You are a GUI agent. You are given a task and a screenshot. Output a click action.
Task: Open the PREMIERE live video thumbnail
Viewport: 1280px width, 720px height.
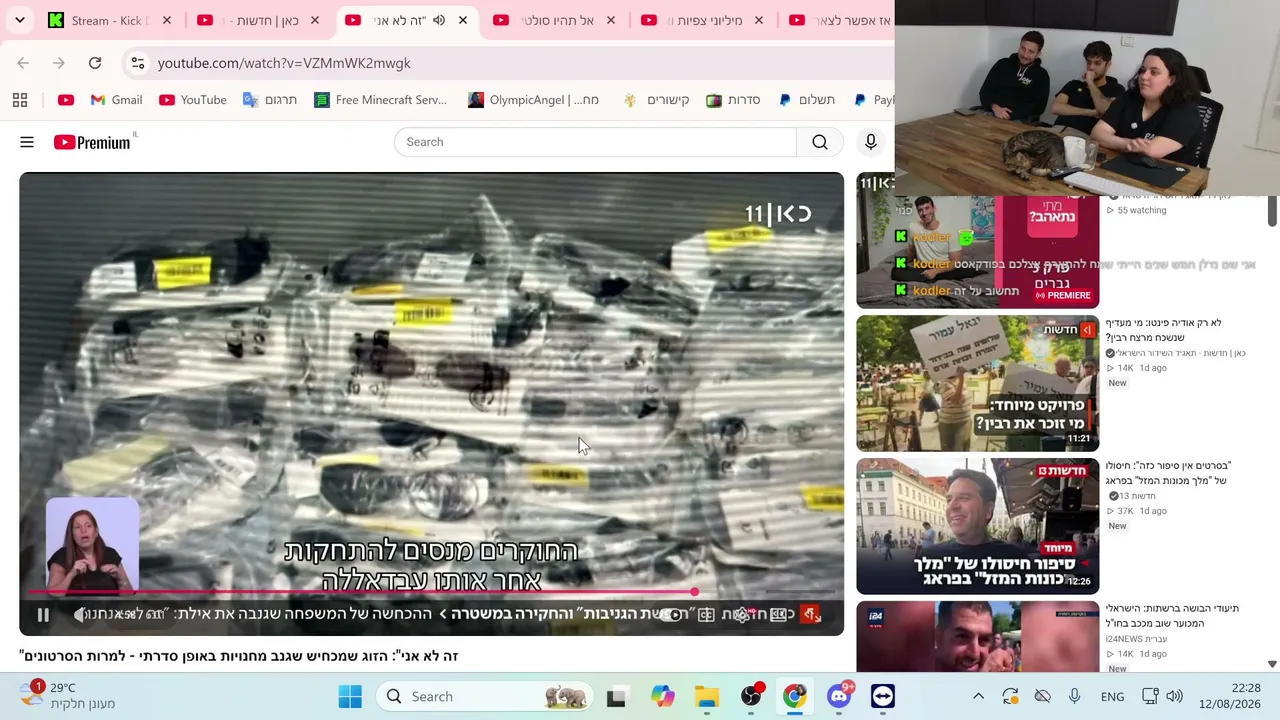coord(977,251)
